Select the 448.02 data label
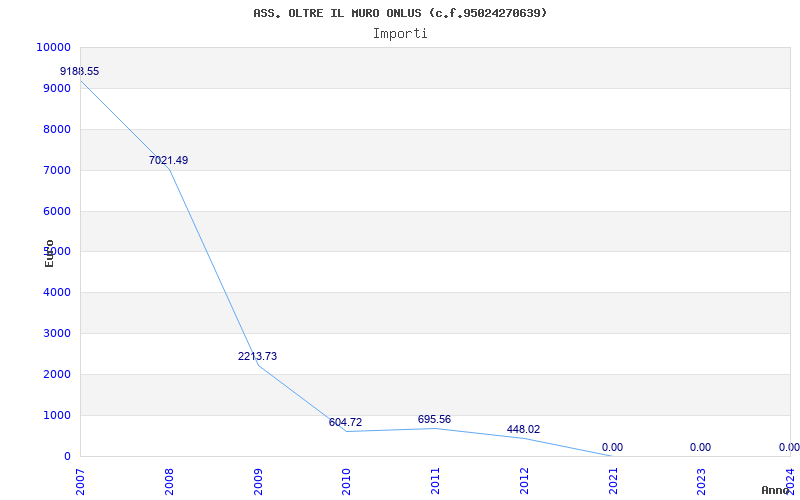800x500 pixels. pyautogui.click(x=523, y=429)
